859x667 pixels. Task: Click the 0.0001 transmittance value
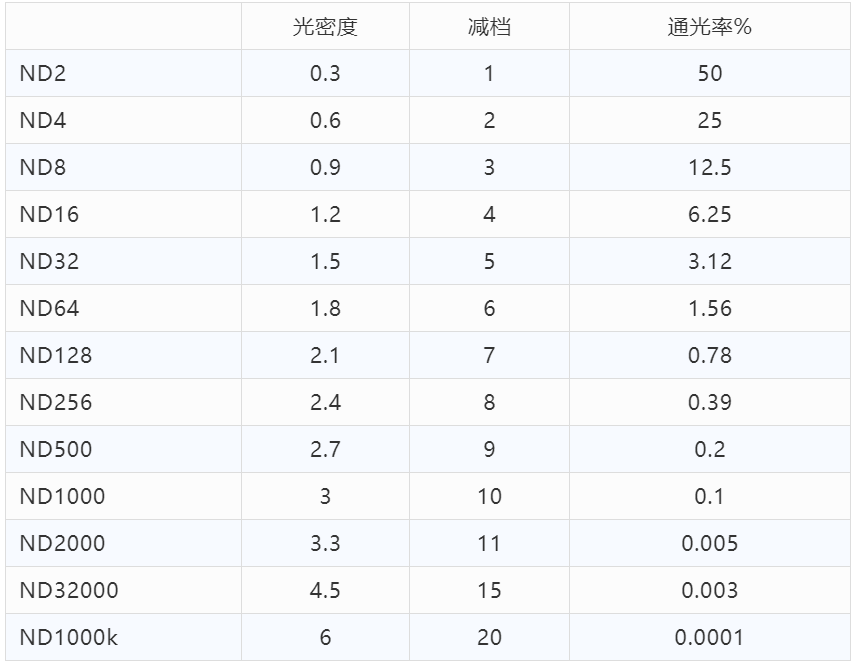tap(709, 638)
